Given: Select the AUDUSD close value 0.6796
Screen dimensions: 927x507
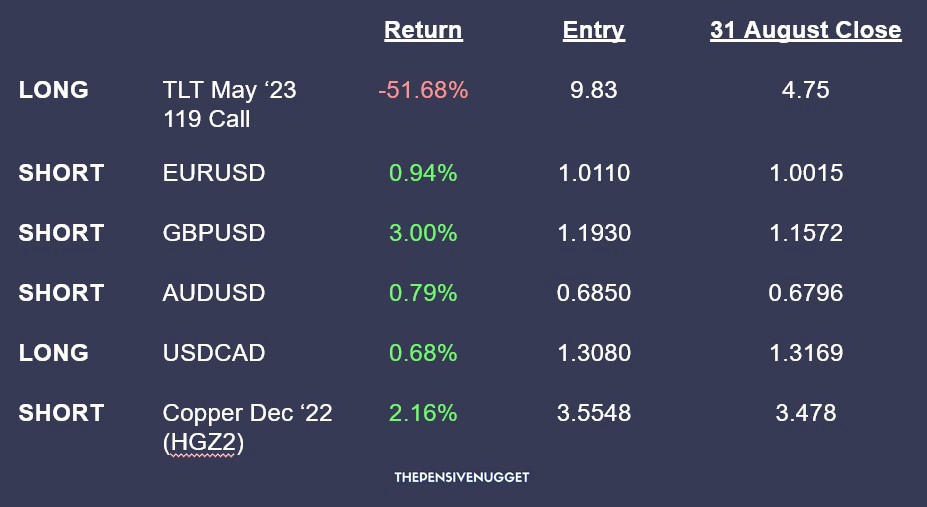Looking at the screenshot, I should [806, 293].
